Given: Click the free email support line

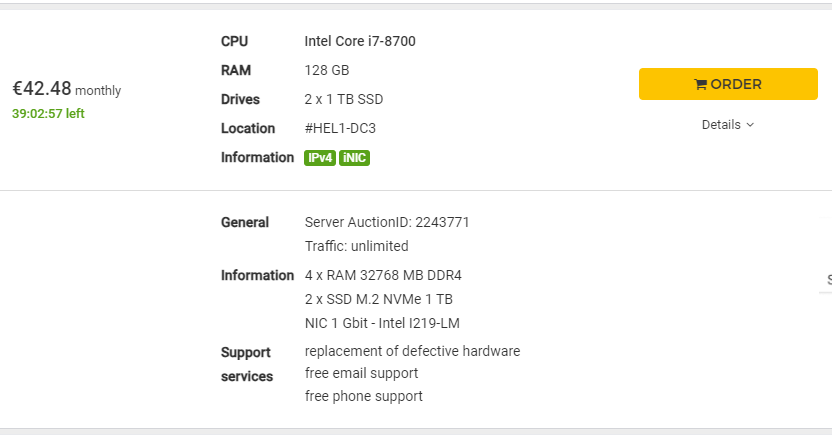Looking at the screenshot, I should 361,373.
